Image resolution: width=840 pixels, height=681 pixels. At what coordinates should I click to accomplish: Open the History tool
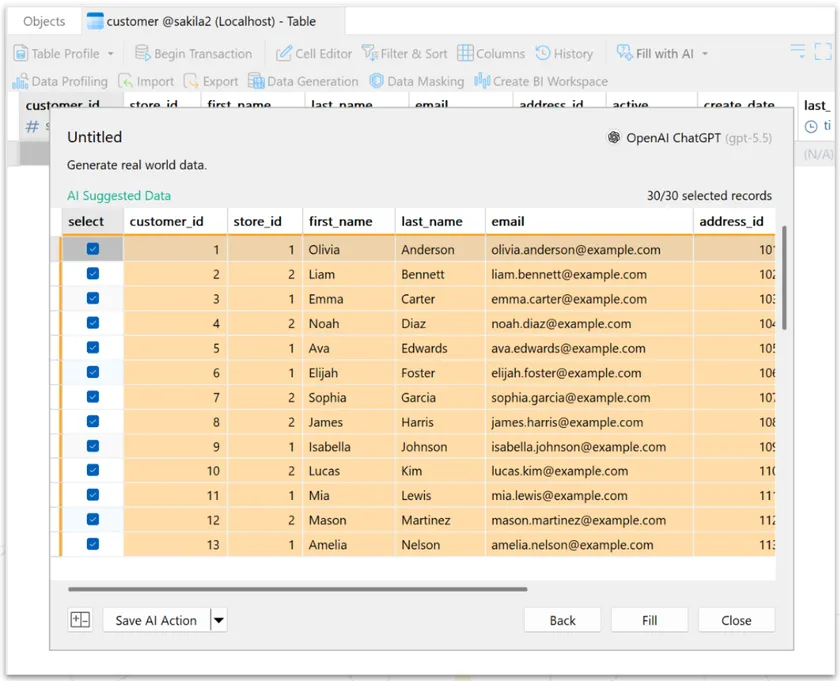(x=564, y=54)
